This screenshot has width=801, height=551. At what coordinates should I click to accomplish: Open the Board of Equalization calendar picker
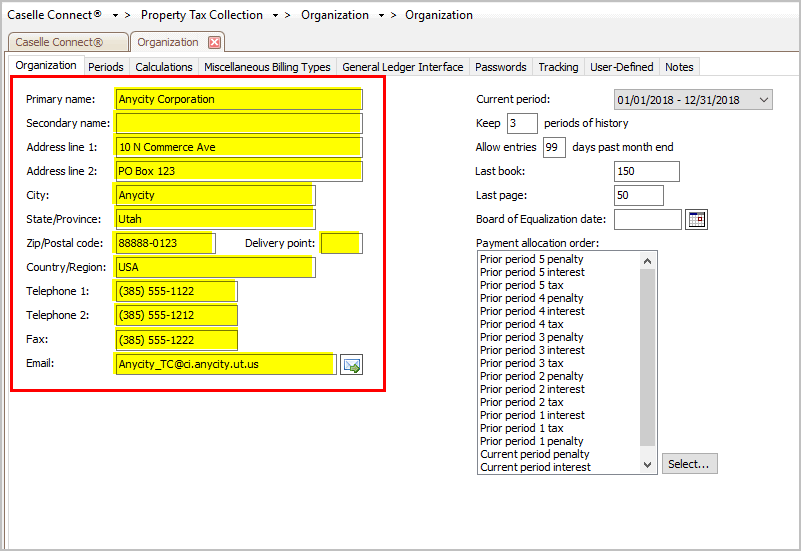[697, 219]
